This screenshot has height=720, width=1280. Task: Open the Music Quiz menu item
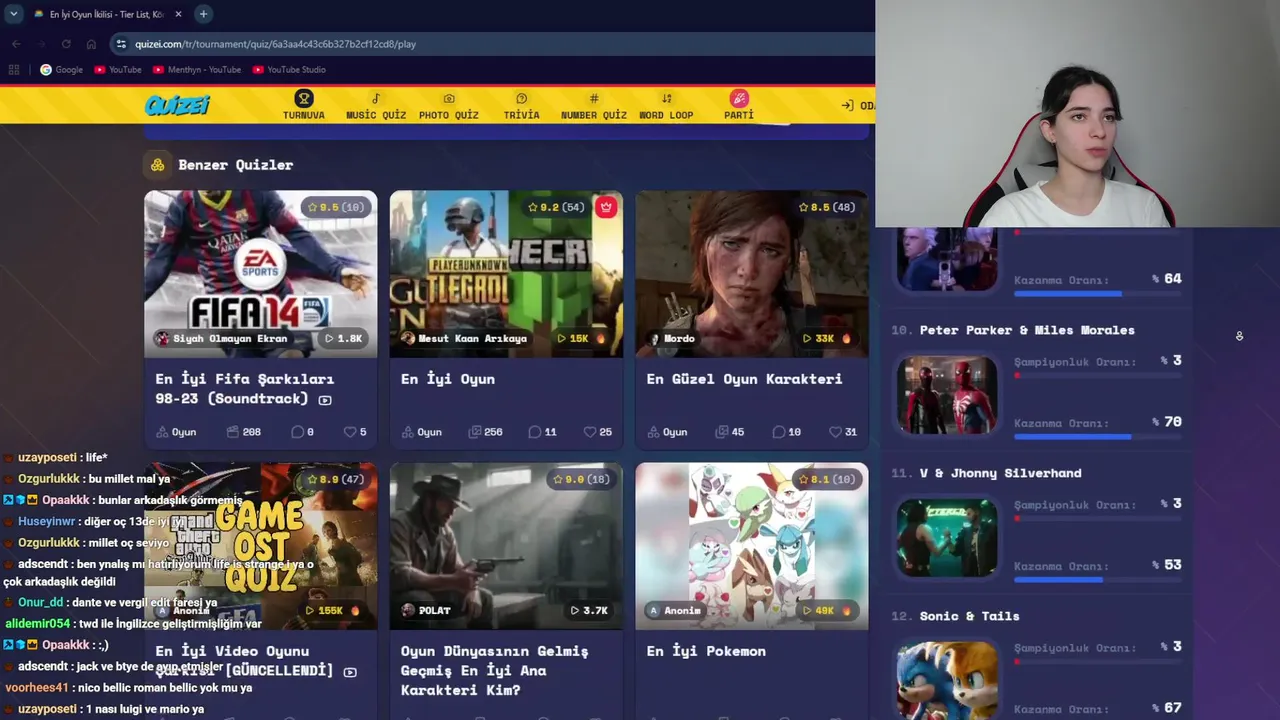(x=376, y=105)
